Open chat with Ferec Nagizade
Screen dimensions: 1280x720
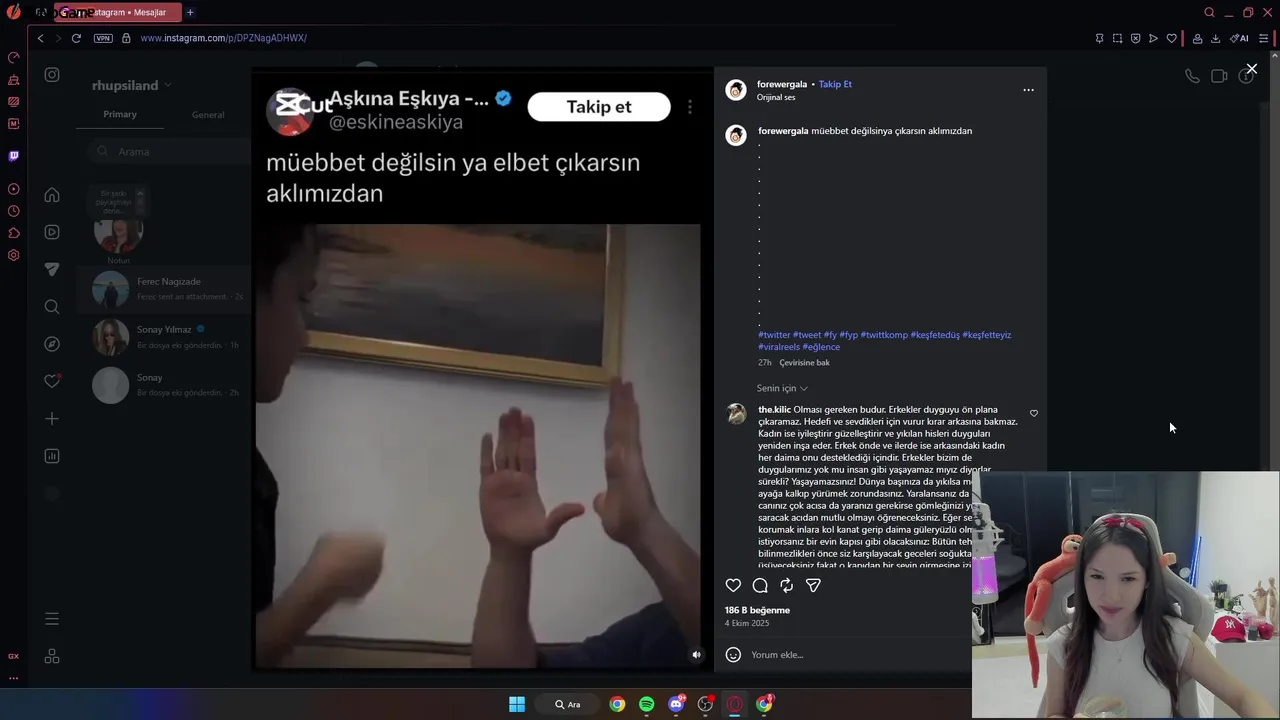(x=165, y=289)
